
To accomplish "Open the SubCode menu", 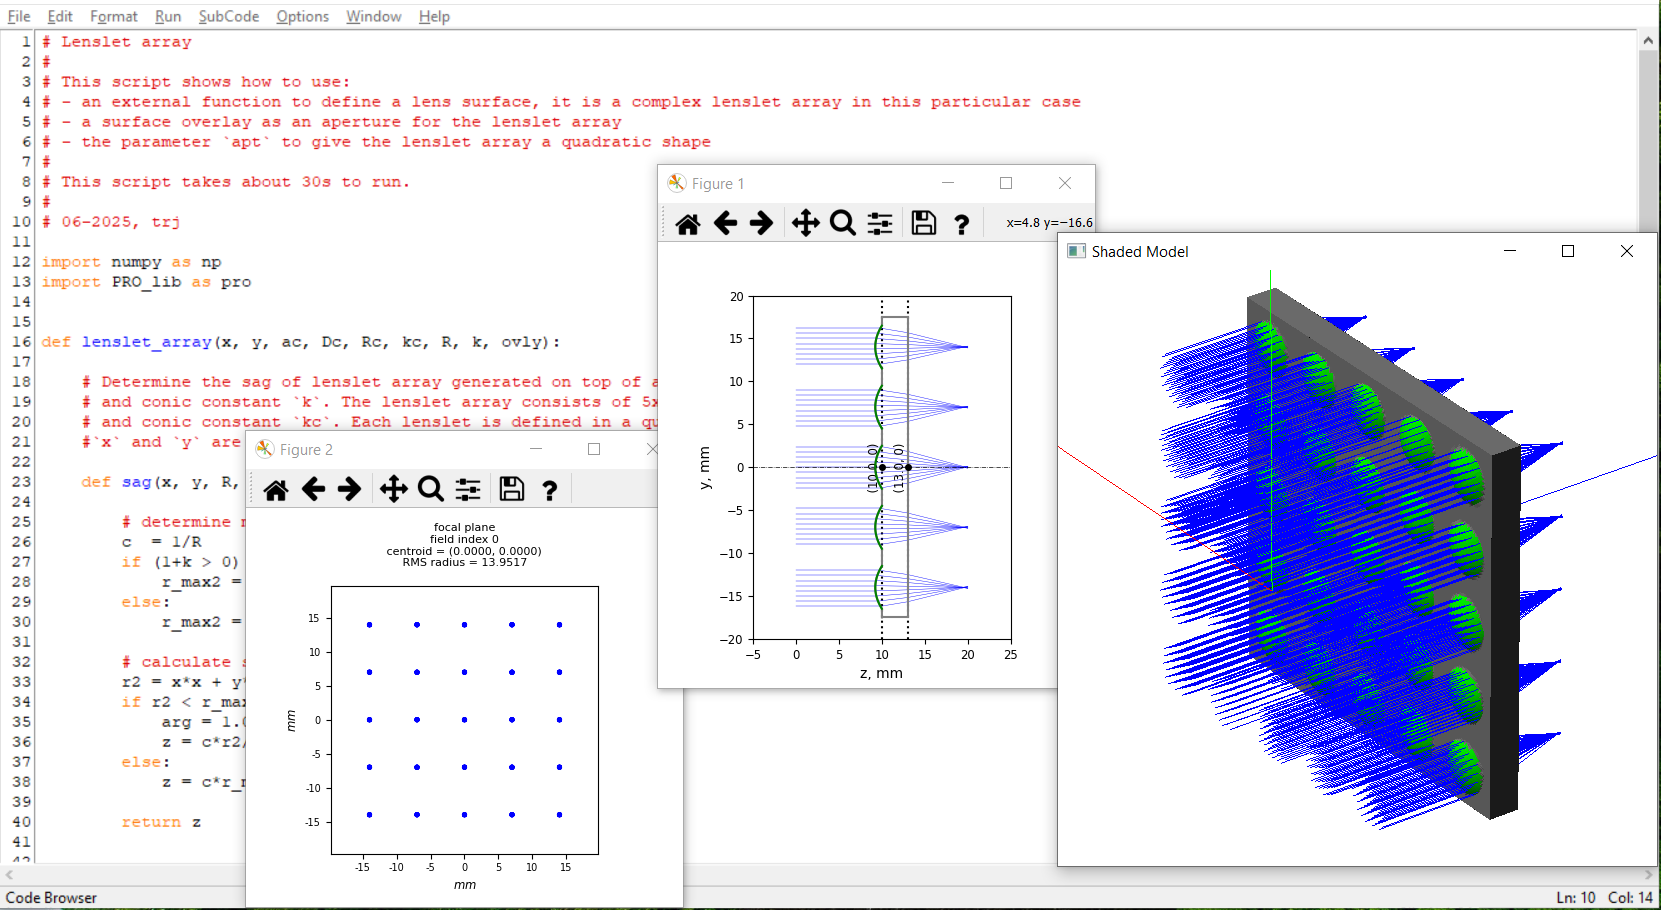I will 228,16.
